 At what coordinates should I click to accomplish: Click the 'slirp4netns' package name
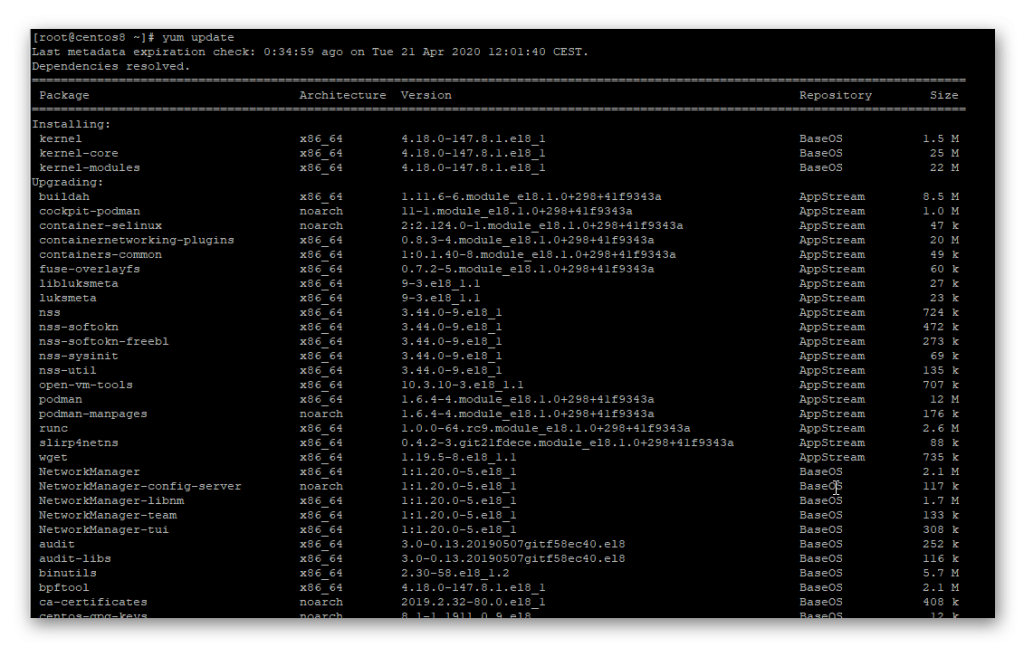pos(78,443)
